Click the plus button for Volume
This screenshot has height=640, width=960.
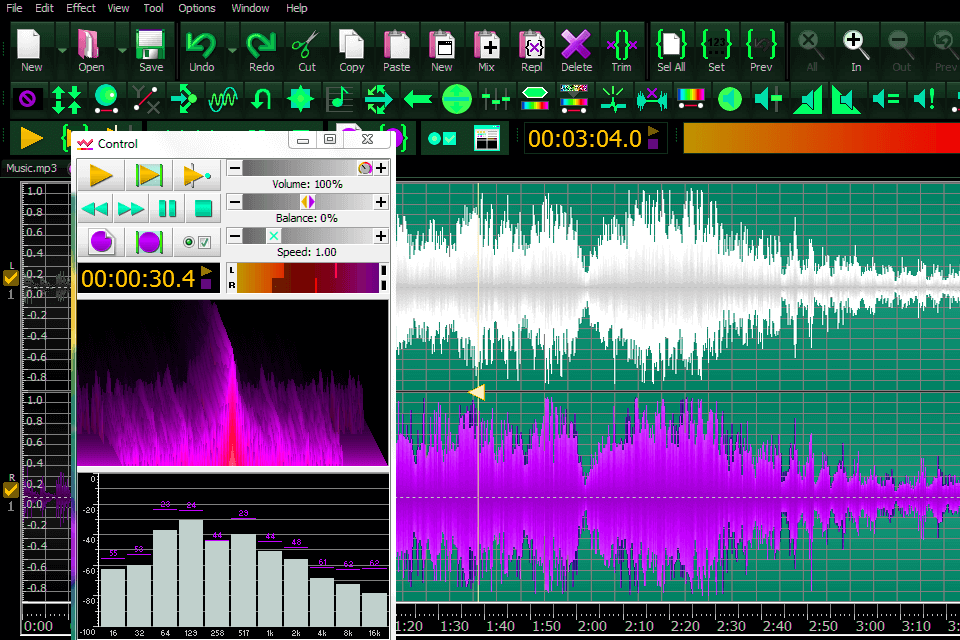[380, 168]
